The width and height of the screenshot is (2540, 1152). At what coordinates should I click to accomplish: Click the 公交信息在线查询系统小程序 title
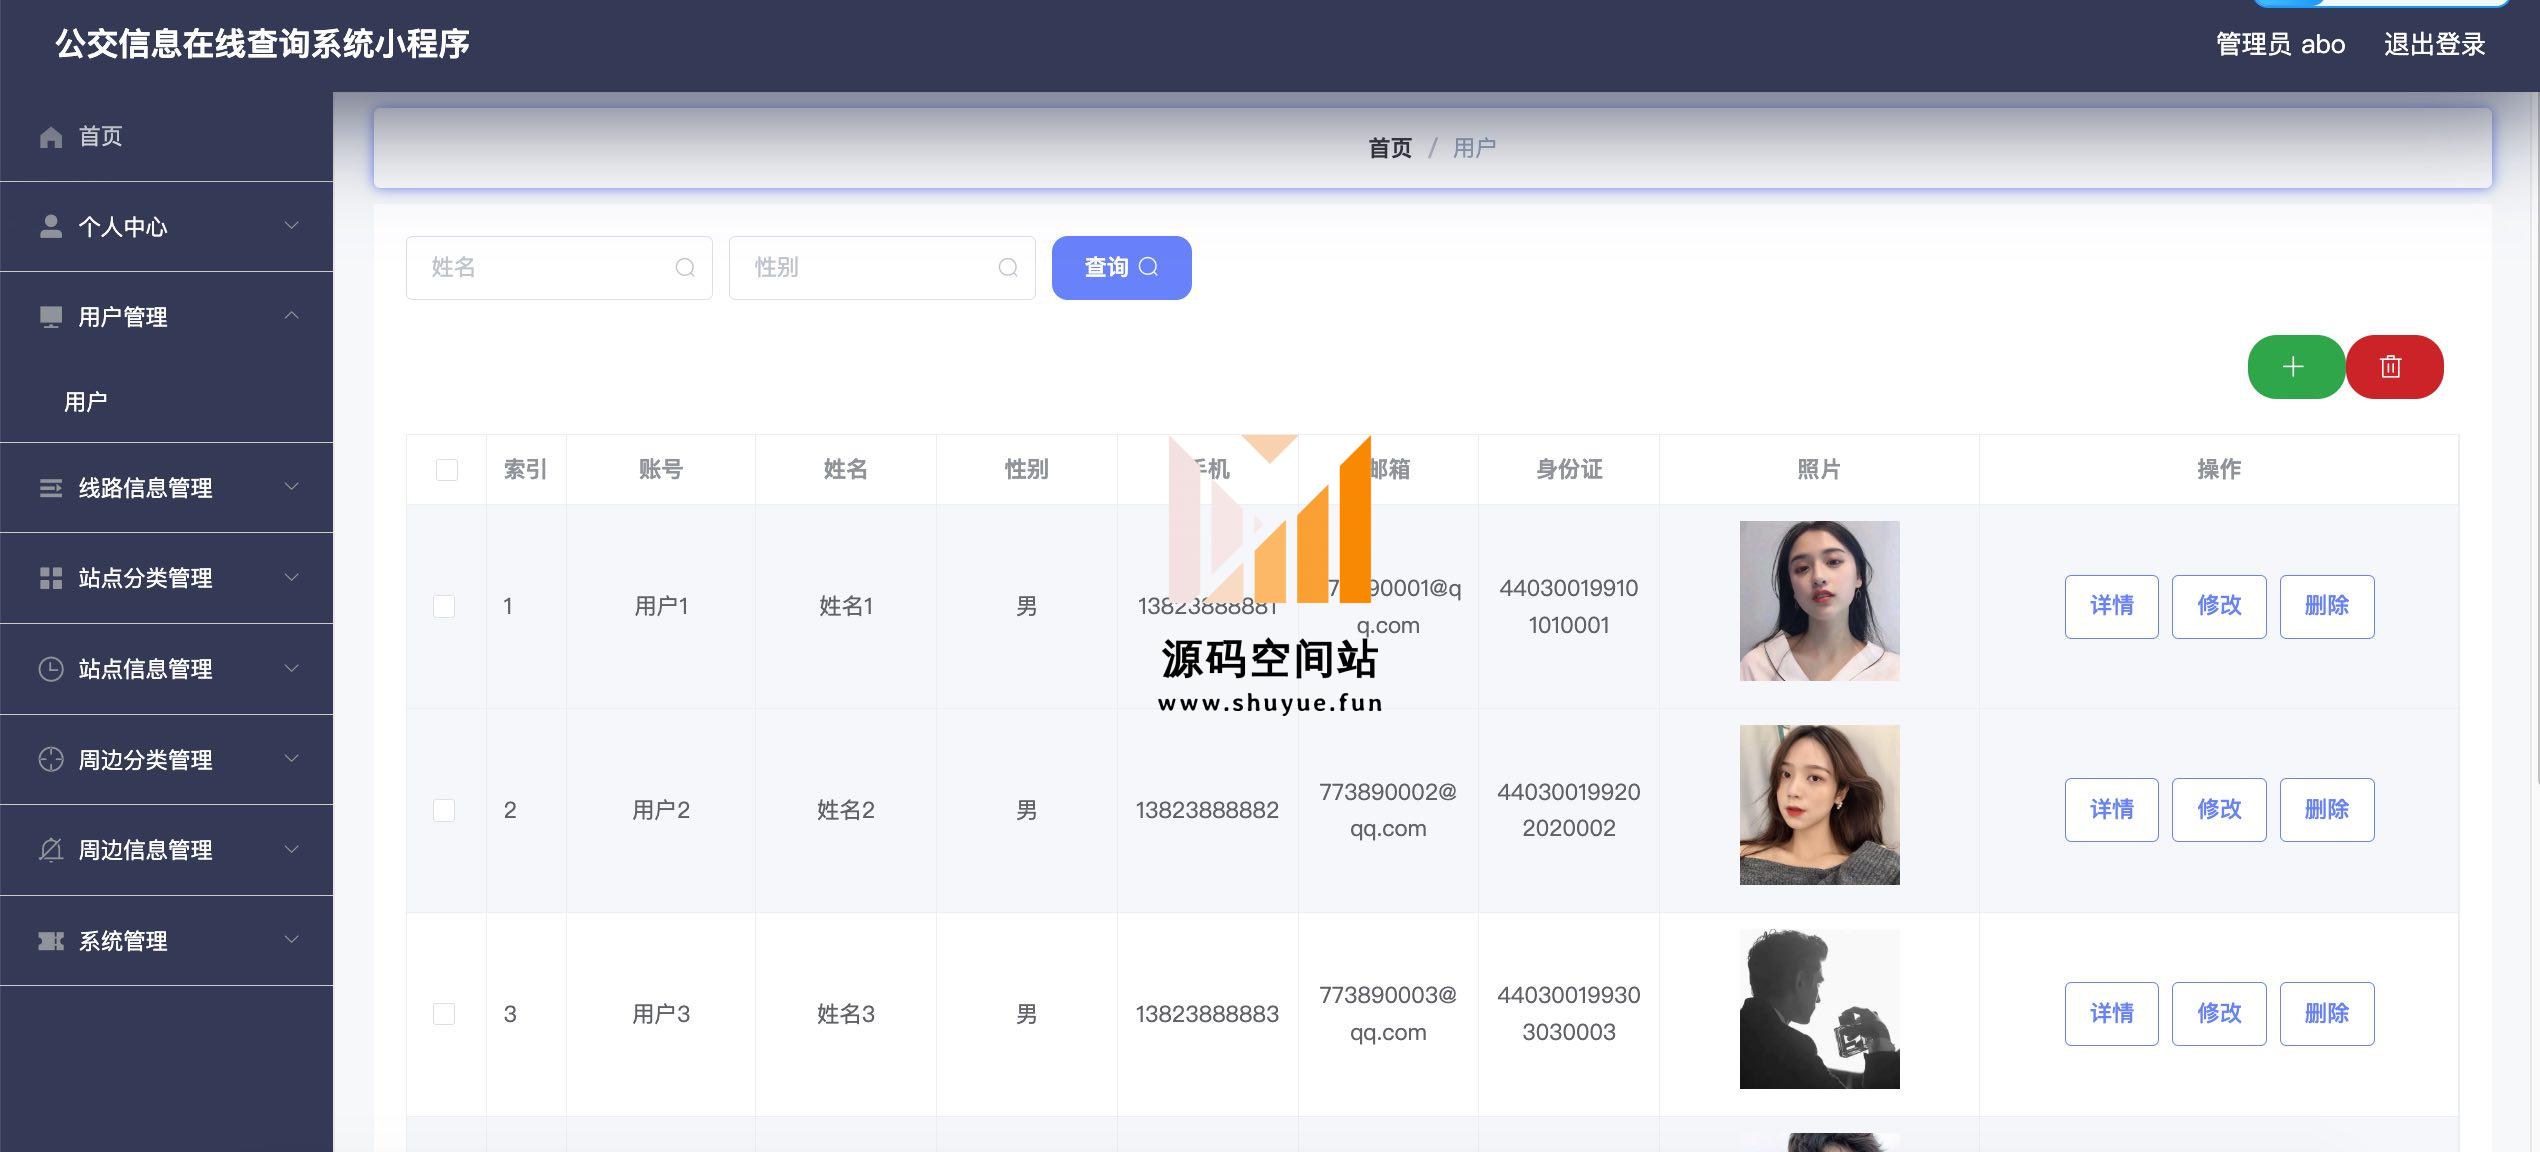tap(262, 44)
